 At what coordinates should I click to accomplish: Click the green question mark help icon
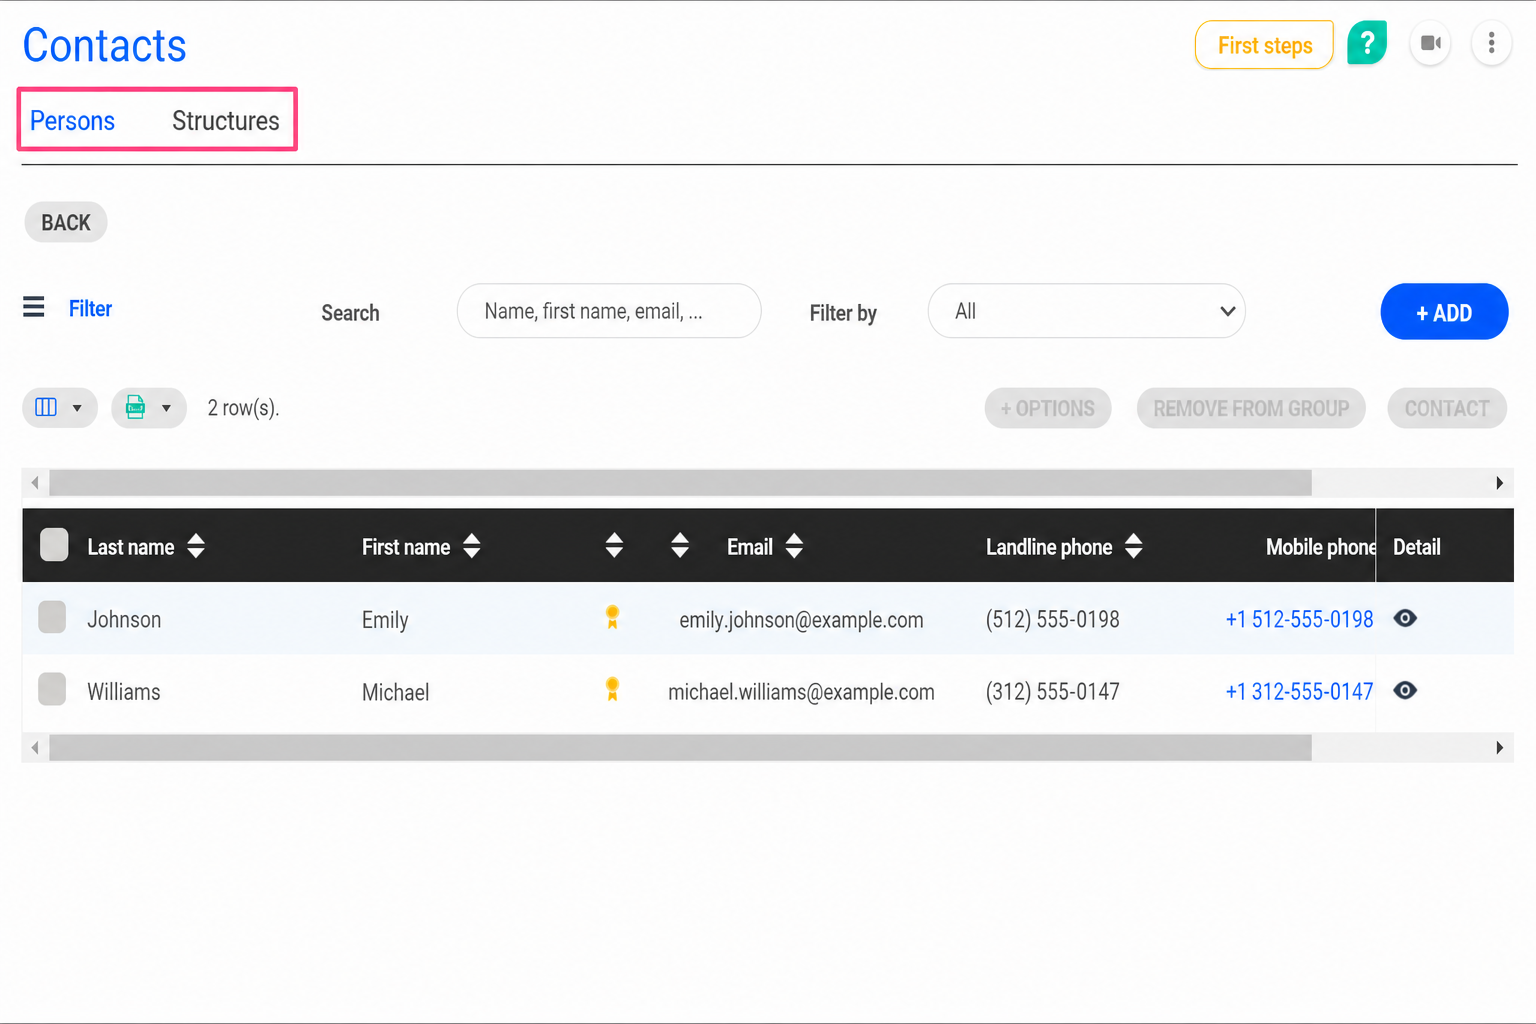pos(1366,43)
